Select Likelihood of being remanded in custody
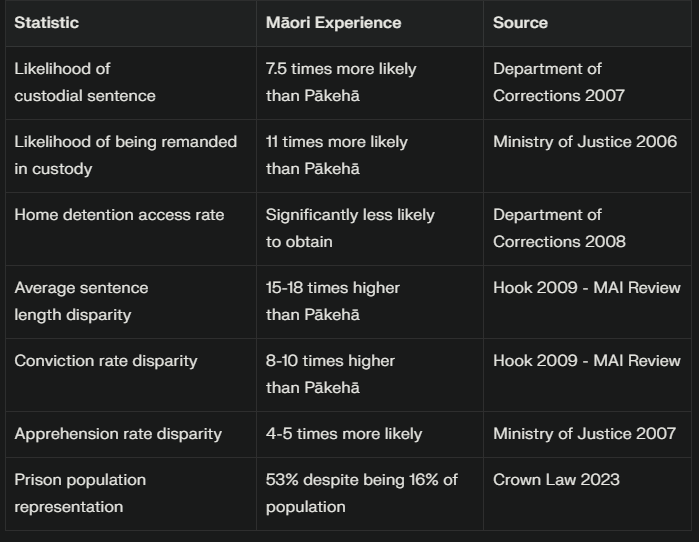 (125, 155)
